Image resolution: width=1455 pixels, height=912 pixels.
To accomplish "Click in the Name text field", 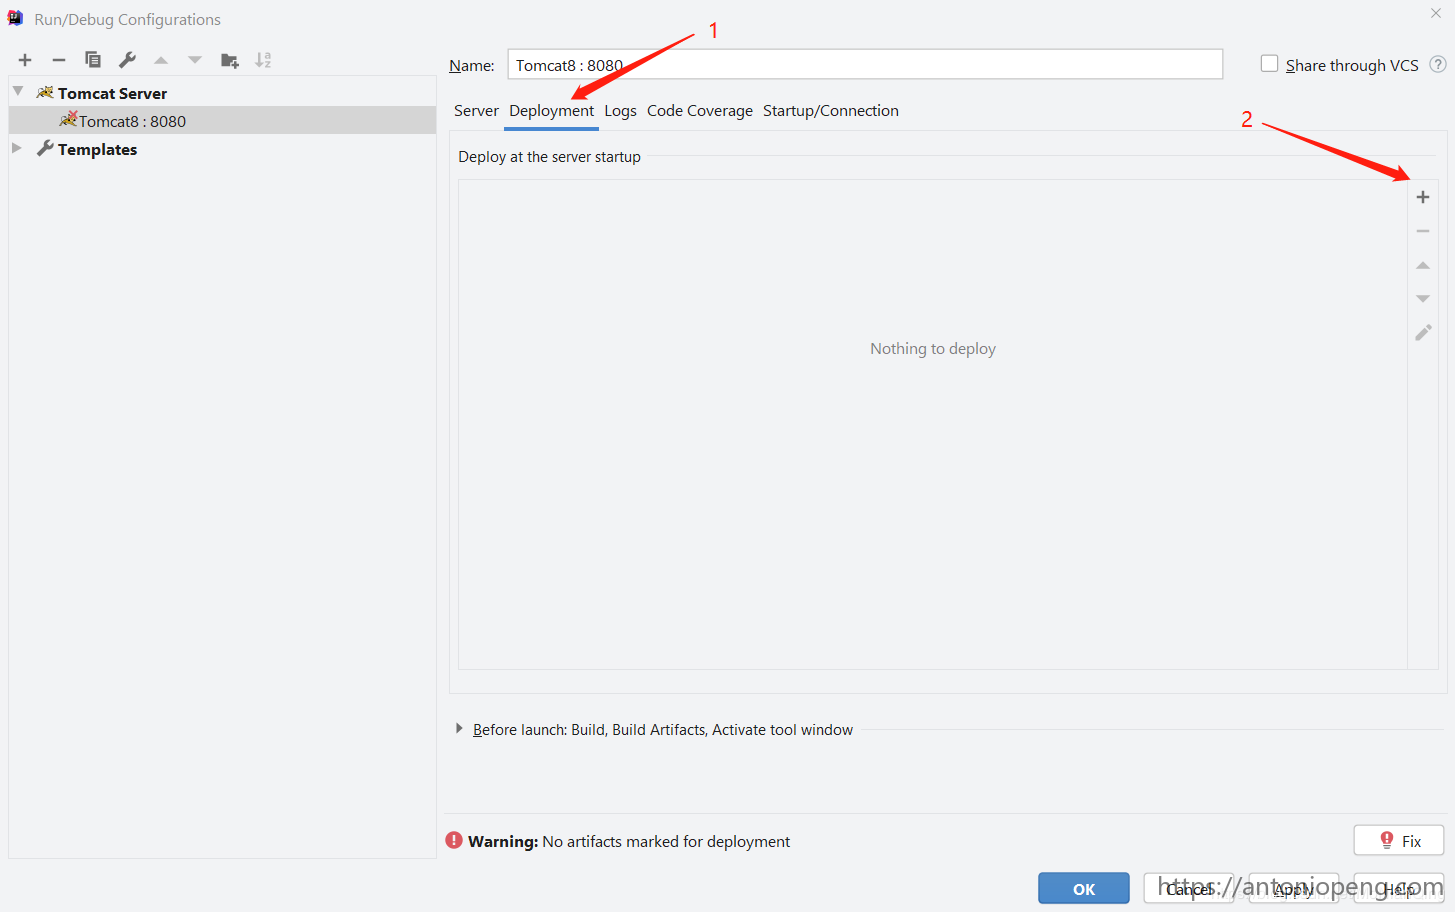I will click(864, 65).
